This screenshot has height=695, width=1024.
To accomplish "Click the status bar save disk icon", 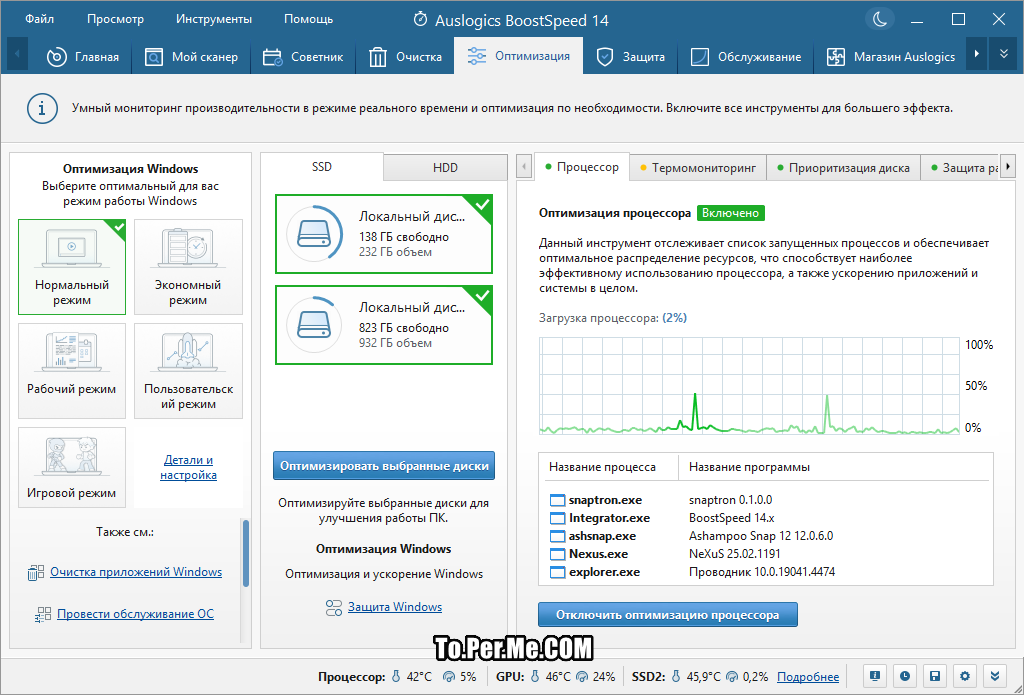I will coord(935,676).
